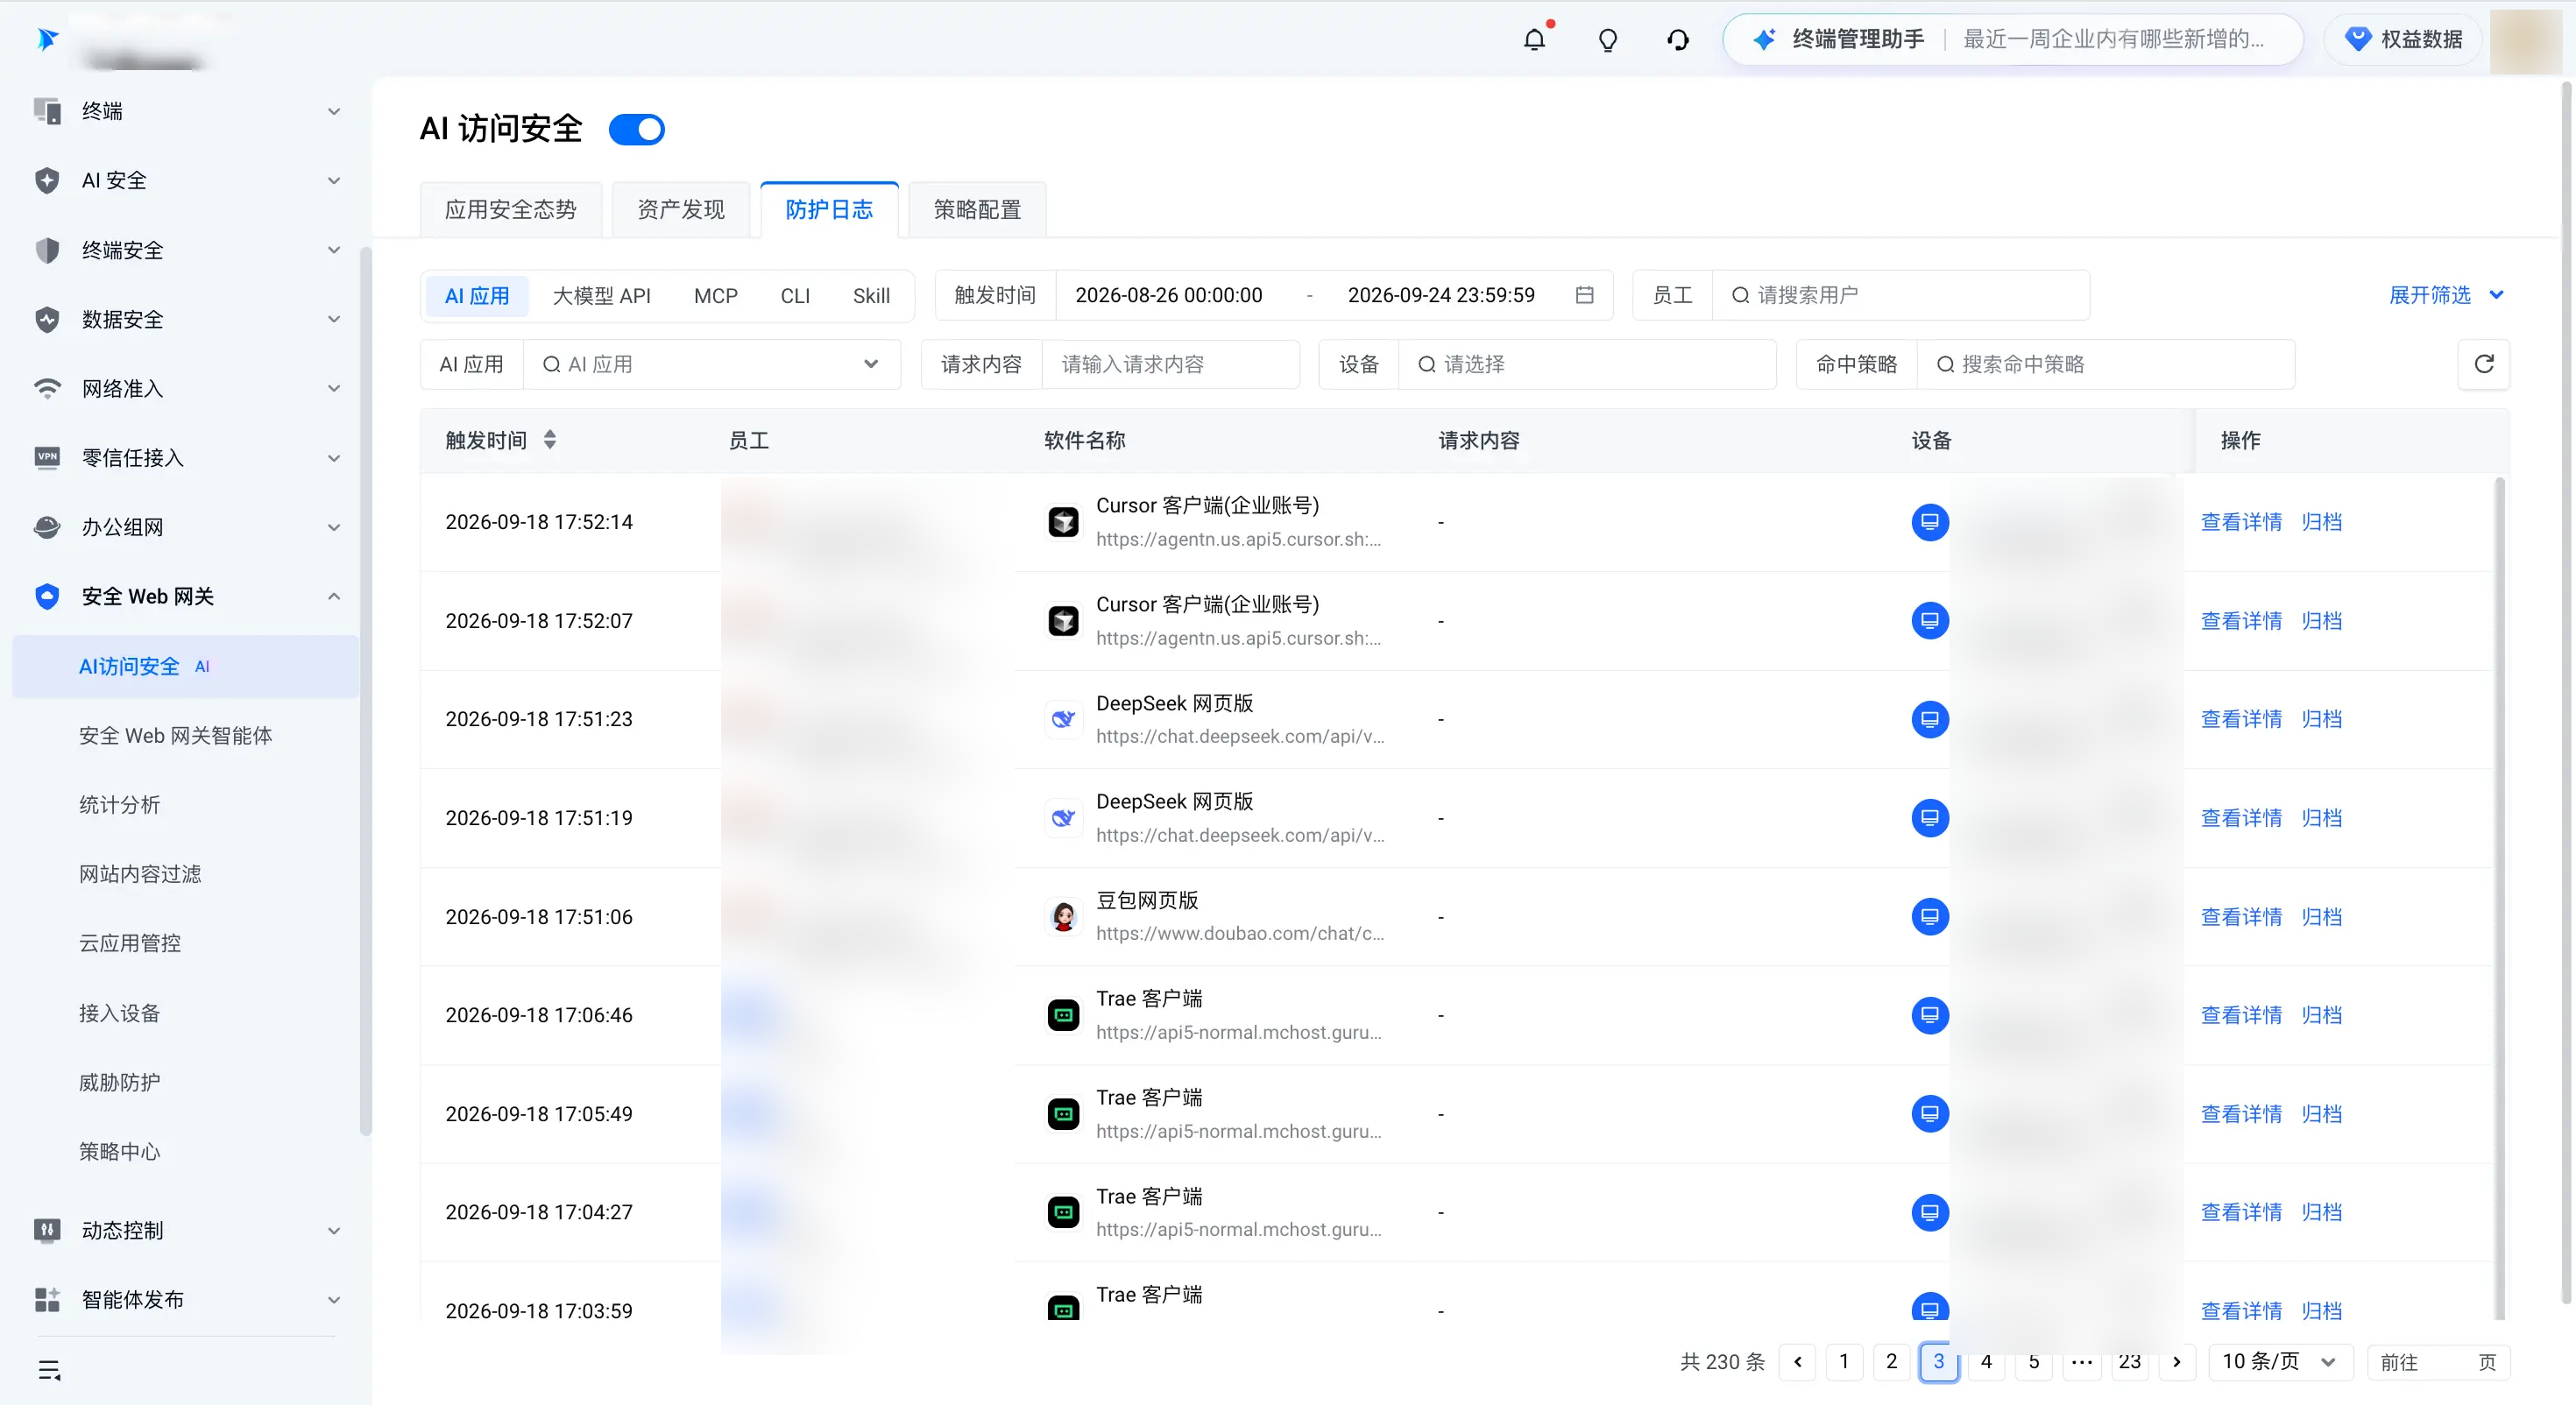2576x1405 pixels.
Task: Click the sidebar collapse icon at bottom left
Action: (49, 1369)
